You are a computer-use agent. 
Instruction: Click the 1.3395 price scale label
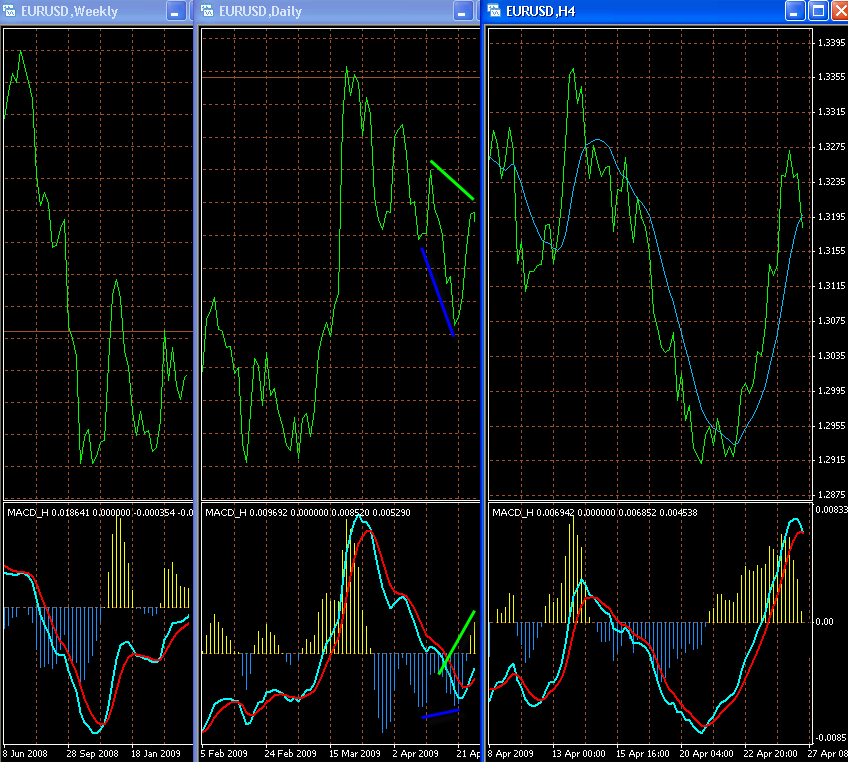(832, 43)
